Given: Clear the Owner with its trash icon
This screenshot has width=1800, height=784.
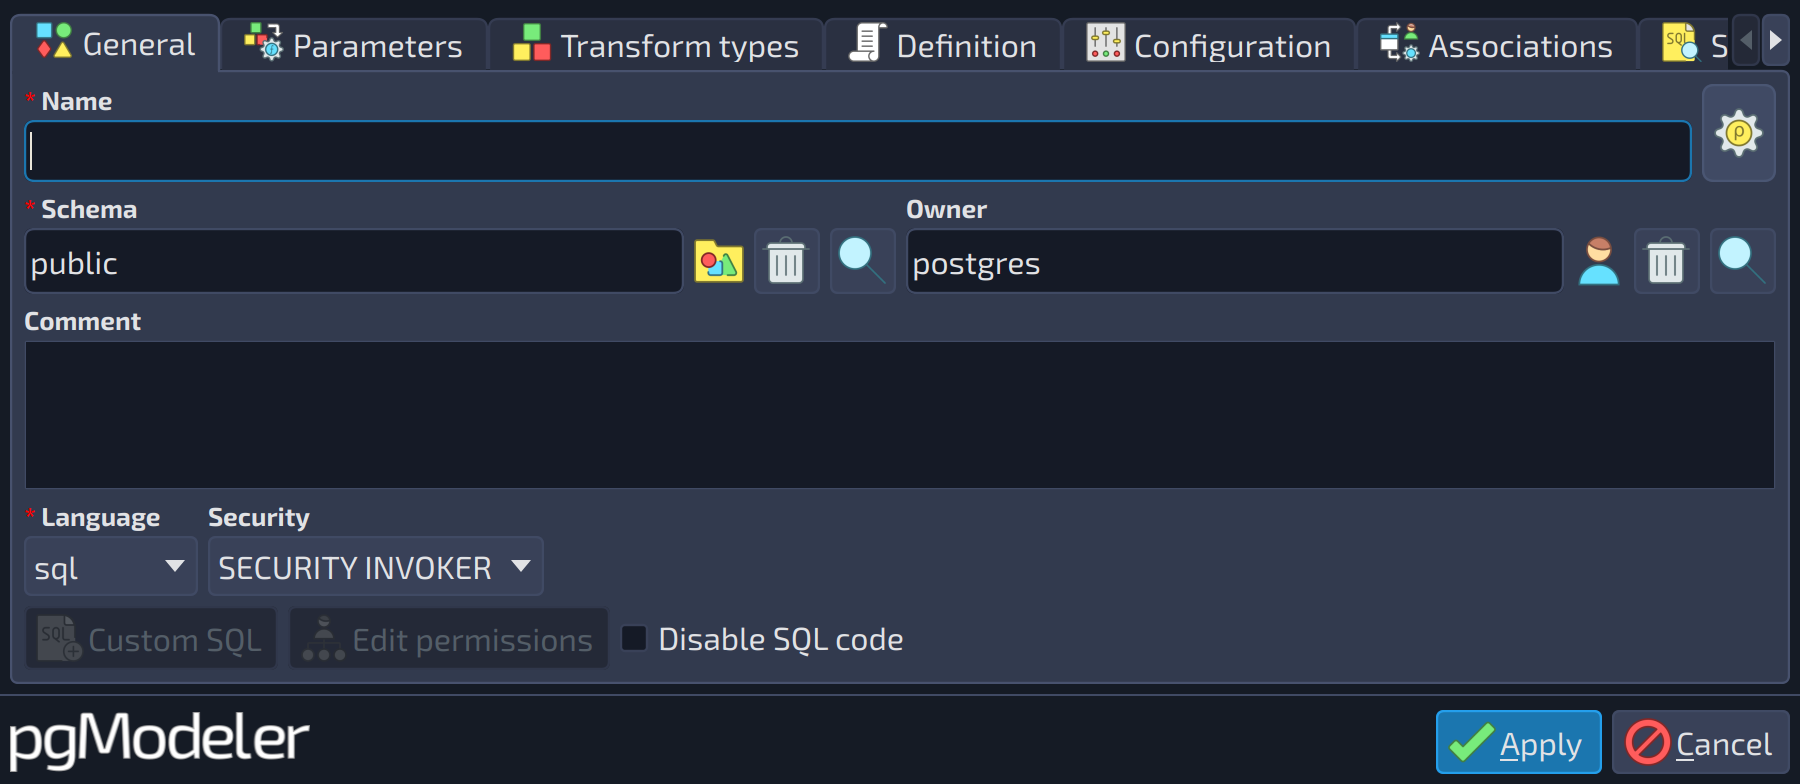Looking at the screenshot, I should pyautogui.click(x=1666, y=262).
